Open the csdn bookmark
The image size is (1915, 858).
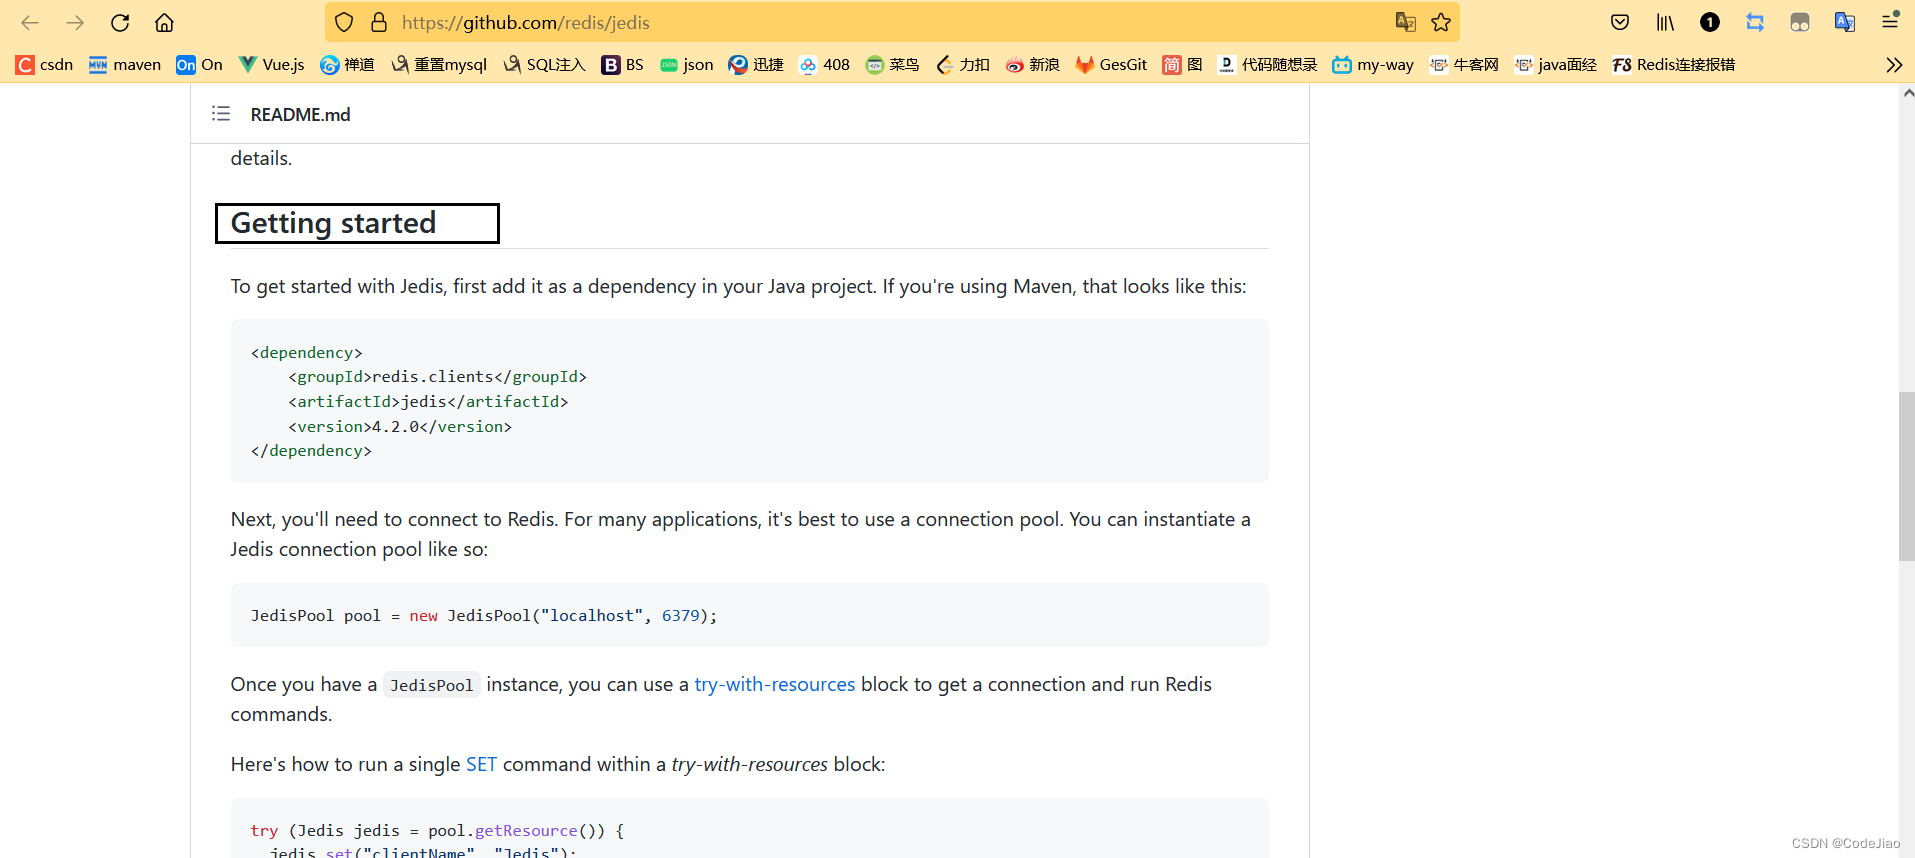click(x=45, y=65)
